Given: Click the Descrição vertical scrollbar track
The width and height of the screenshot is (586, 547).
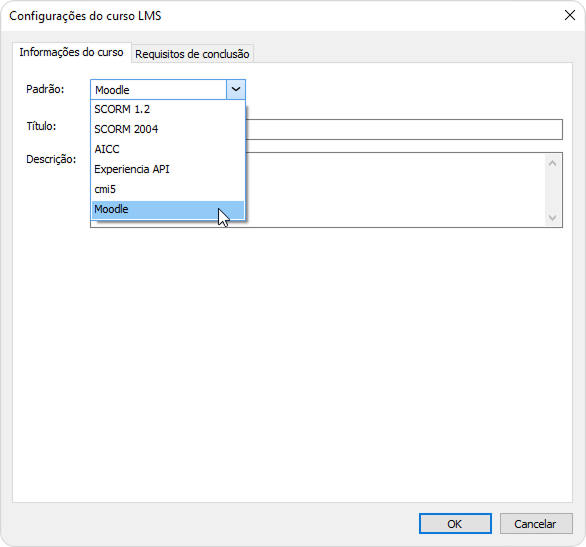Looking at the screenshot, I should [x=552, y=191].
